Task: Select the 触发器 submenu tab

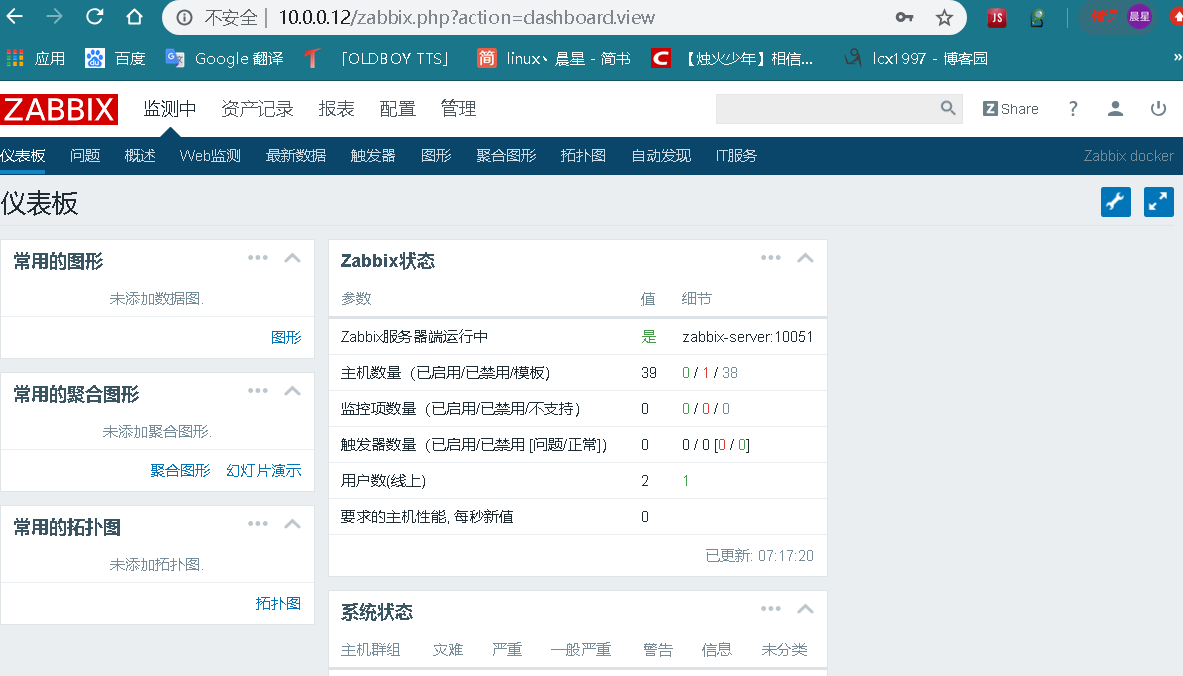Action: coord(373,155)
